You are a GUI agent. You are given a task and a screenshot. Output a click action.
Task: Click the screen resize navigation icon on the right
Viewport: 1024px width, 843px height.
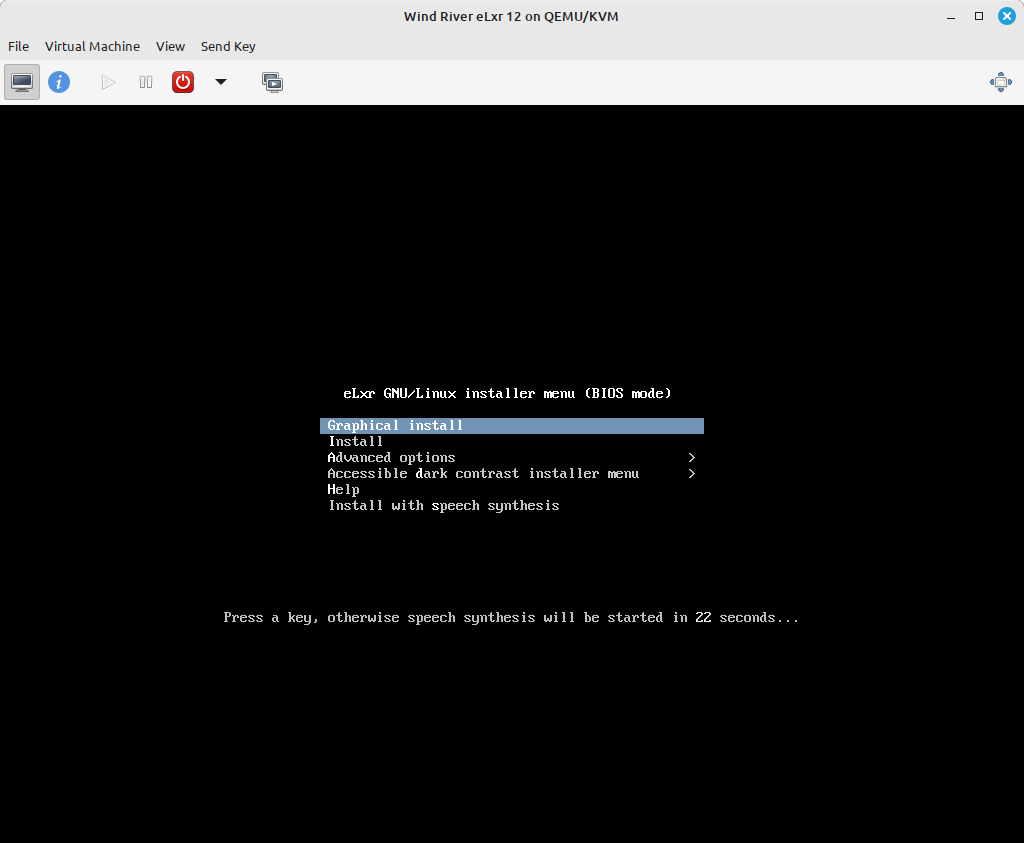tap(1000, 82)
